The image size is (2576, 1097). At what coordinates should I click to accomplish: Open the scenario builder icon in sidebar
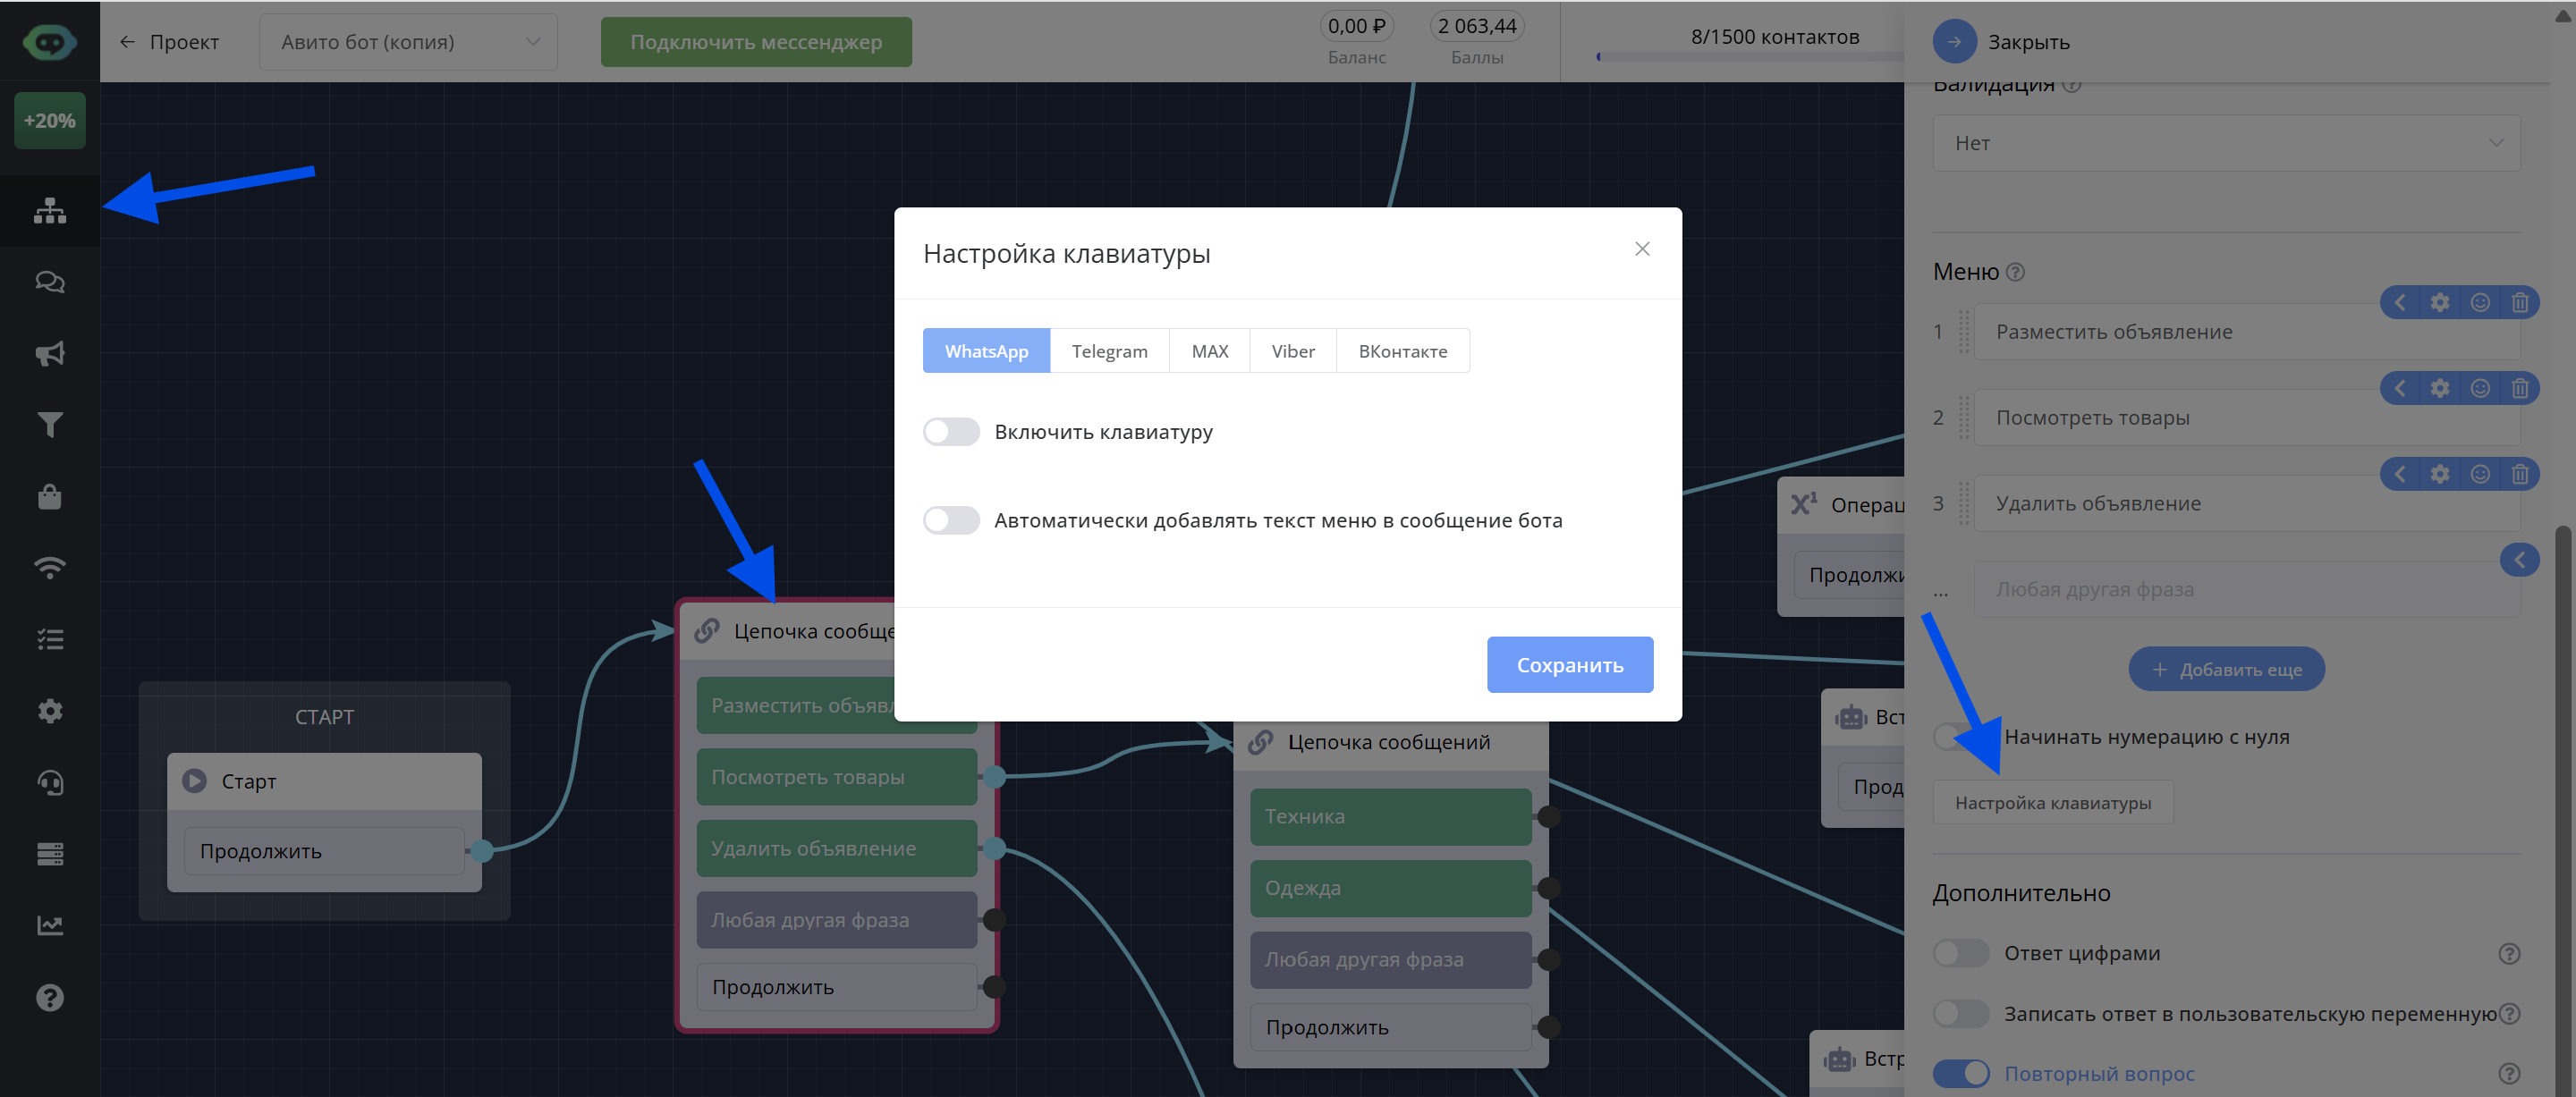(x=49, y=211)
